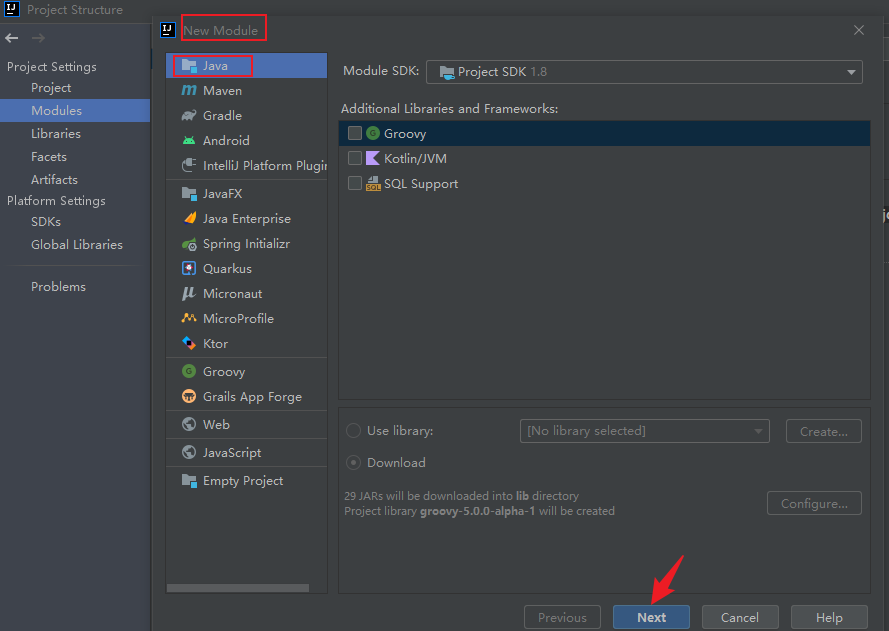The image size is (889, 631).
Task: Enable the Kotlin/JVM checkbox
Action: coord(355,158)
